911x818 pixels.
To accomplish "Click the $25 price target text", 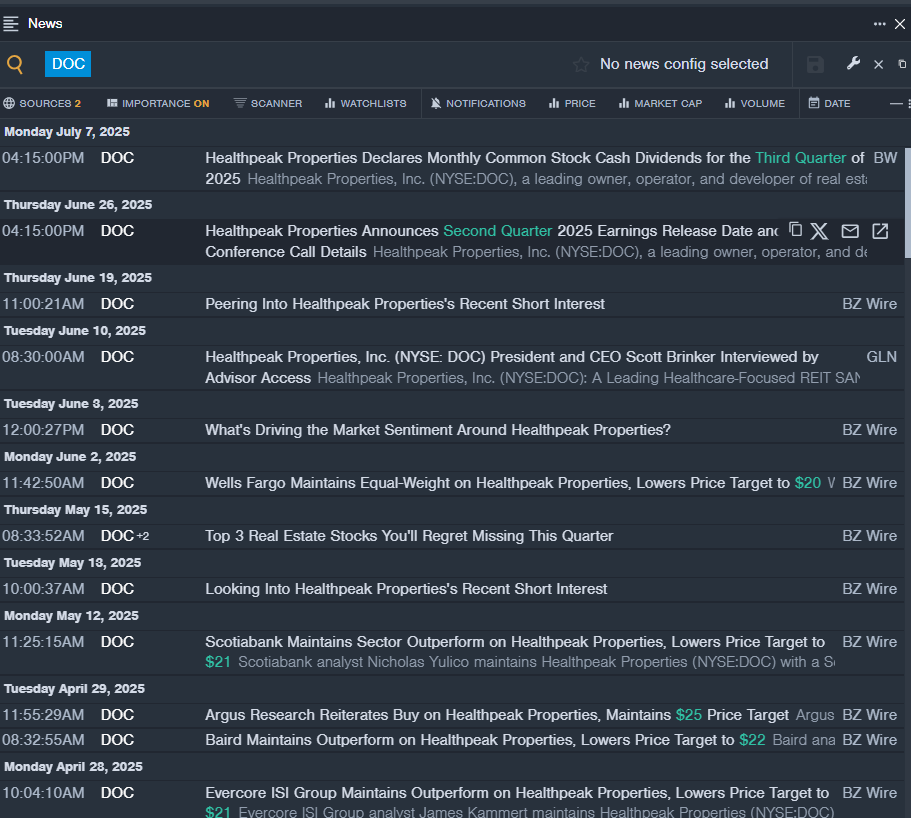I will click(x=688, y=715).
